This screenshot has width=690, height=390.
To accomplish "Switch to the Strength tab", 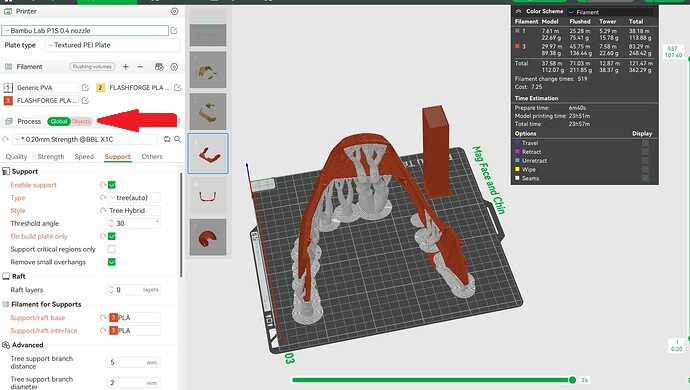I will click(51, 157).
